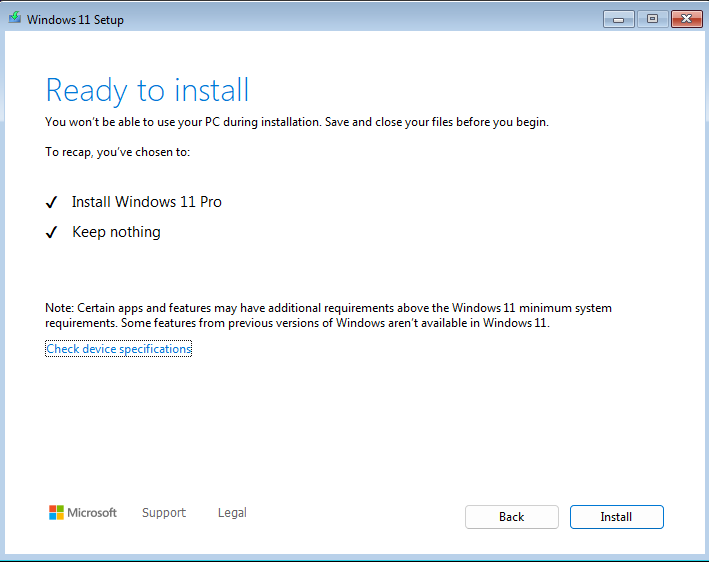The image size is (709, 562).
Task: Select the Keep nothing text
Action: (x=116, y=232)
